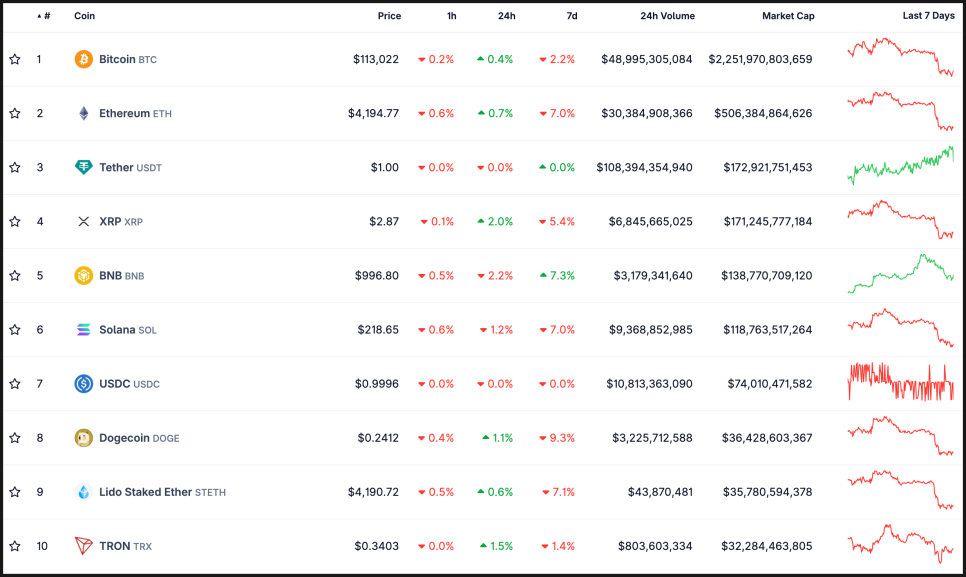This screenshot has width=966, height=577.
Task: Open the XRP coin link
Action: pos(121,222)
